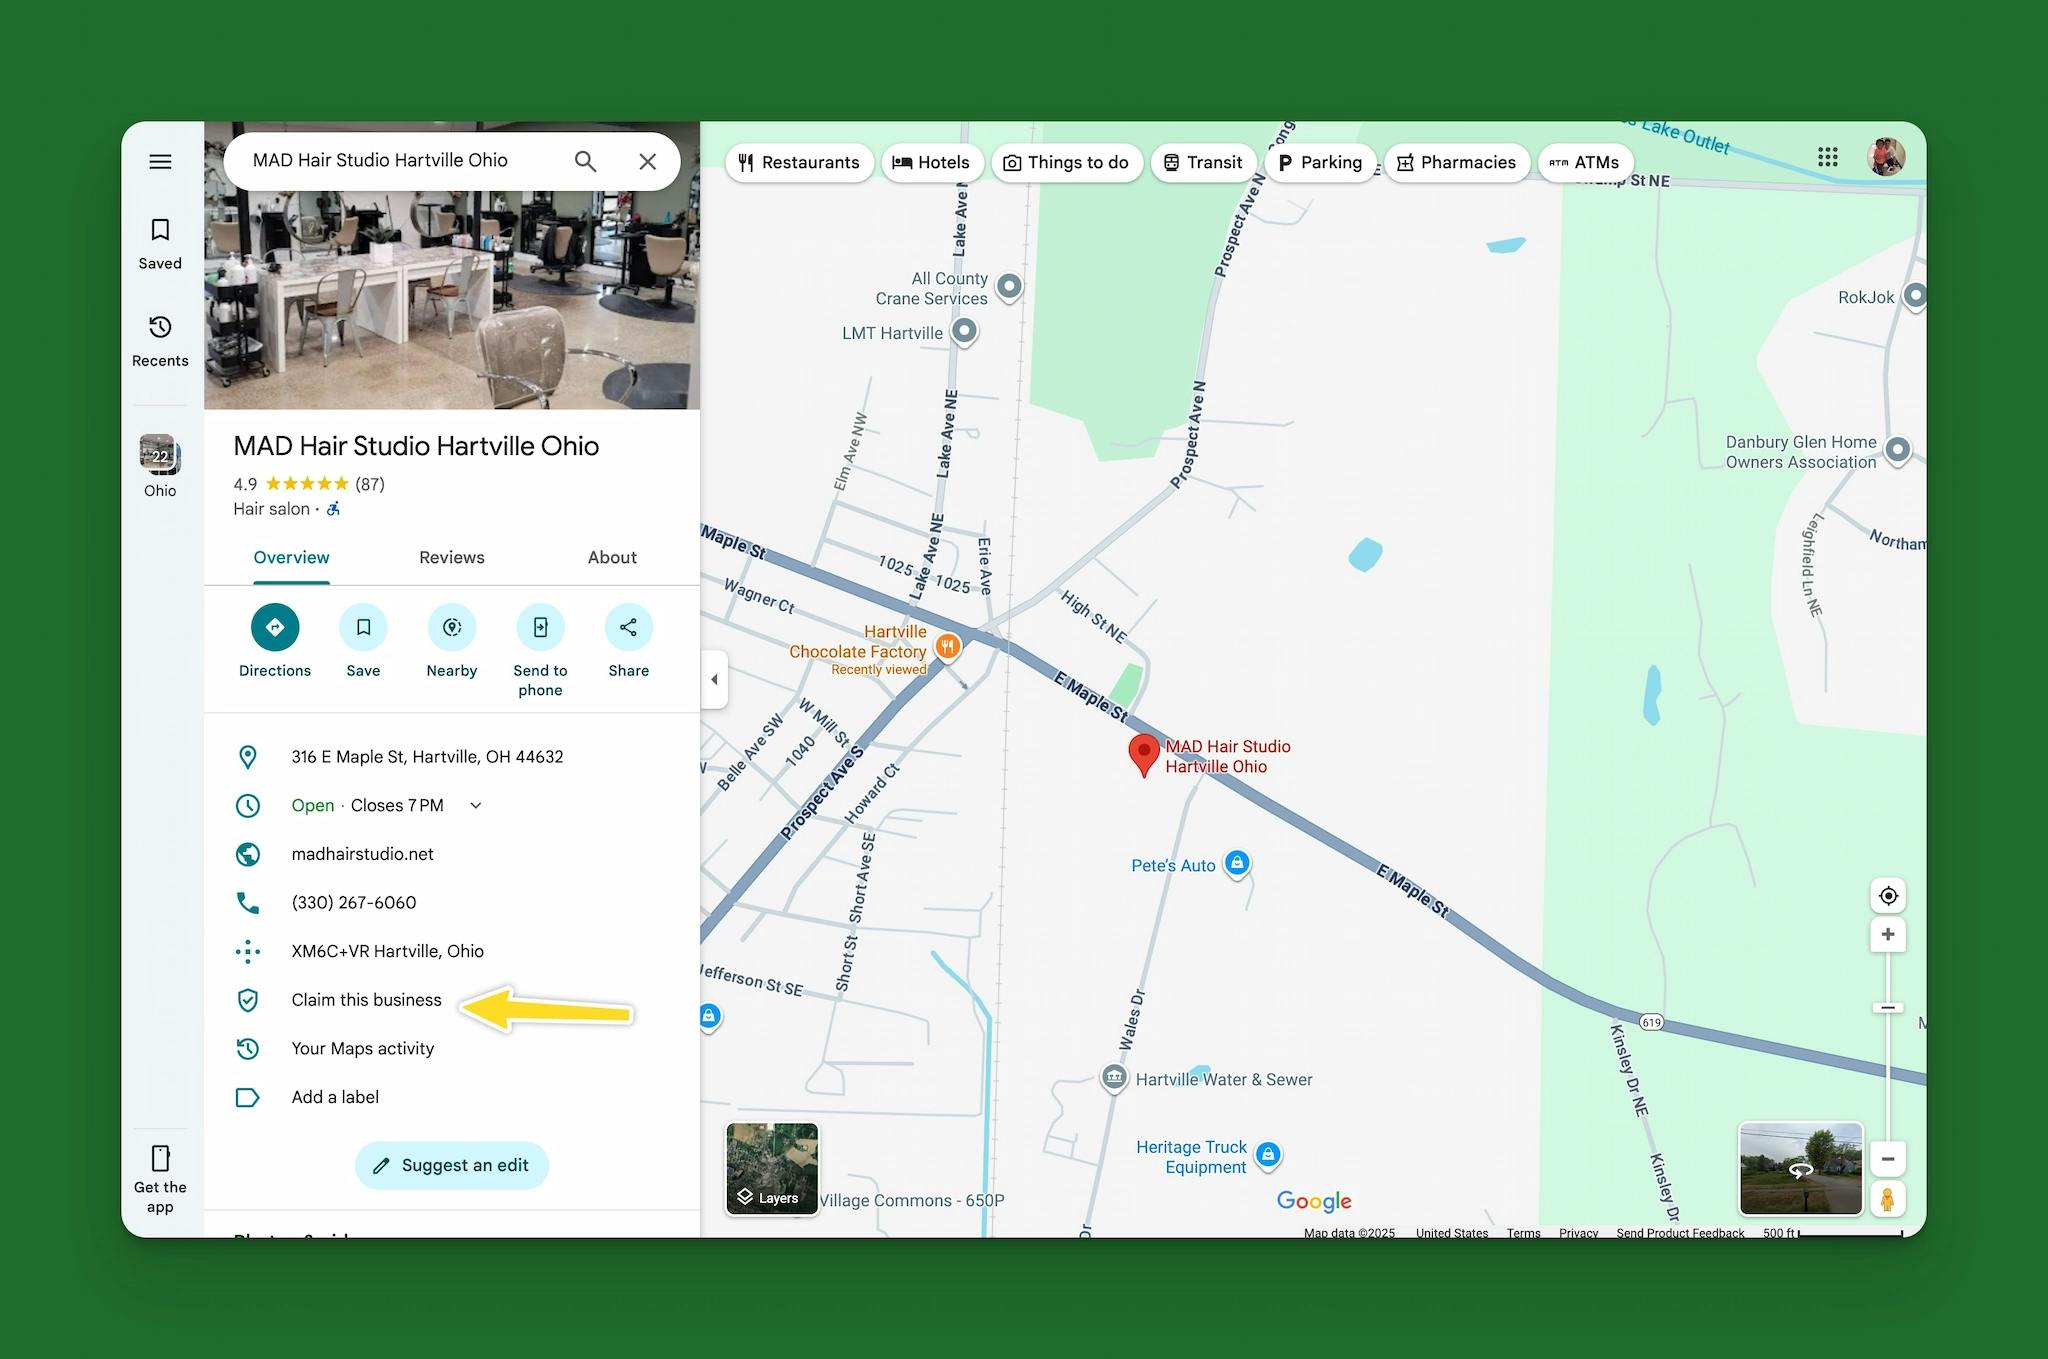This screenshot has width=2048, height=1359.
Task: Open Street View thumbnail image
Action: [1801, 1168]
